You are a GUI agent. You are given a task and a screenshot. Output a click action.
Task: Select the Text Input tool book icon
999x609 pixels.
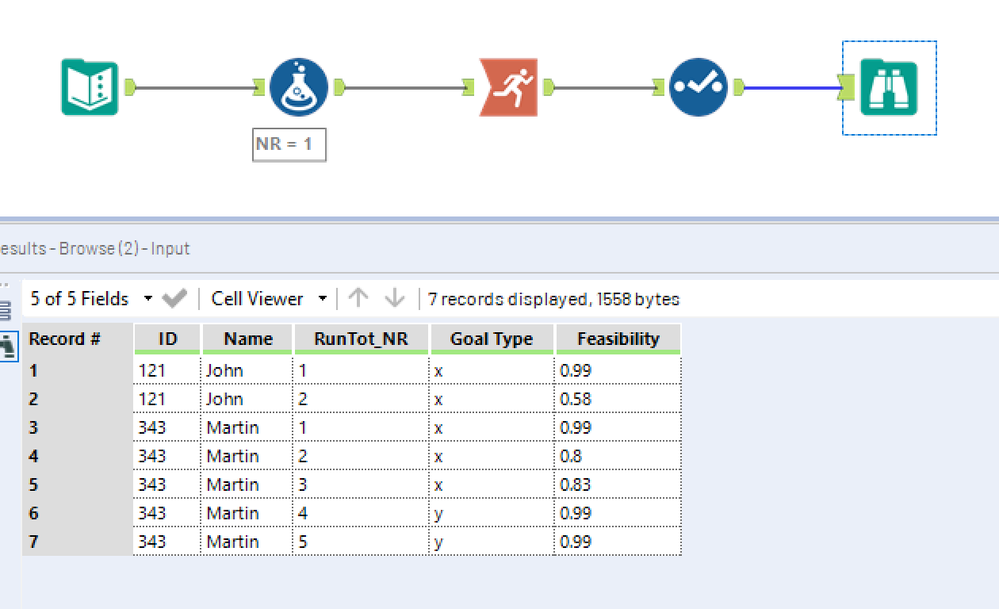coord(90,87)
